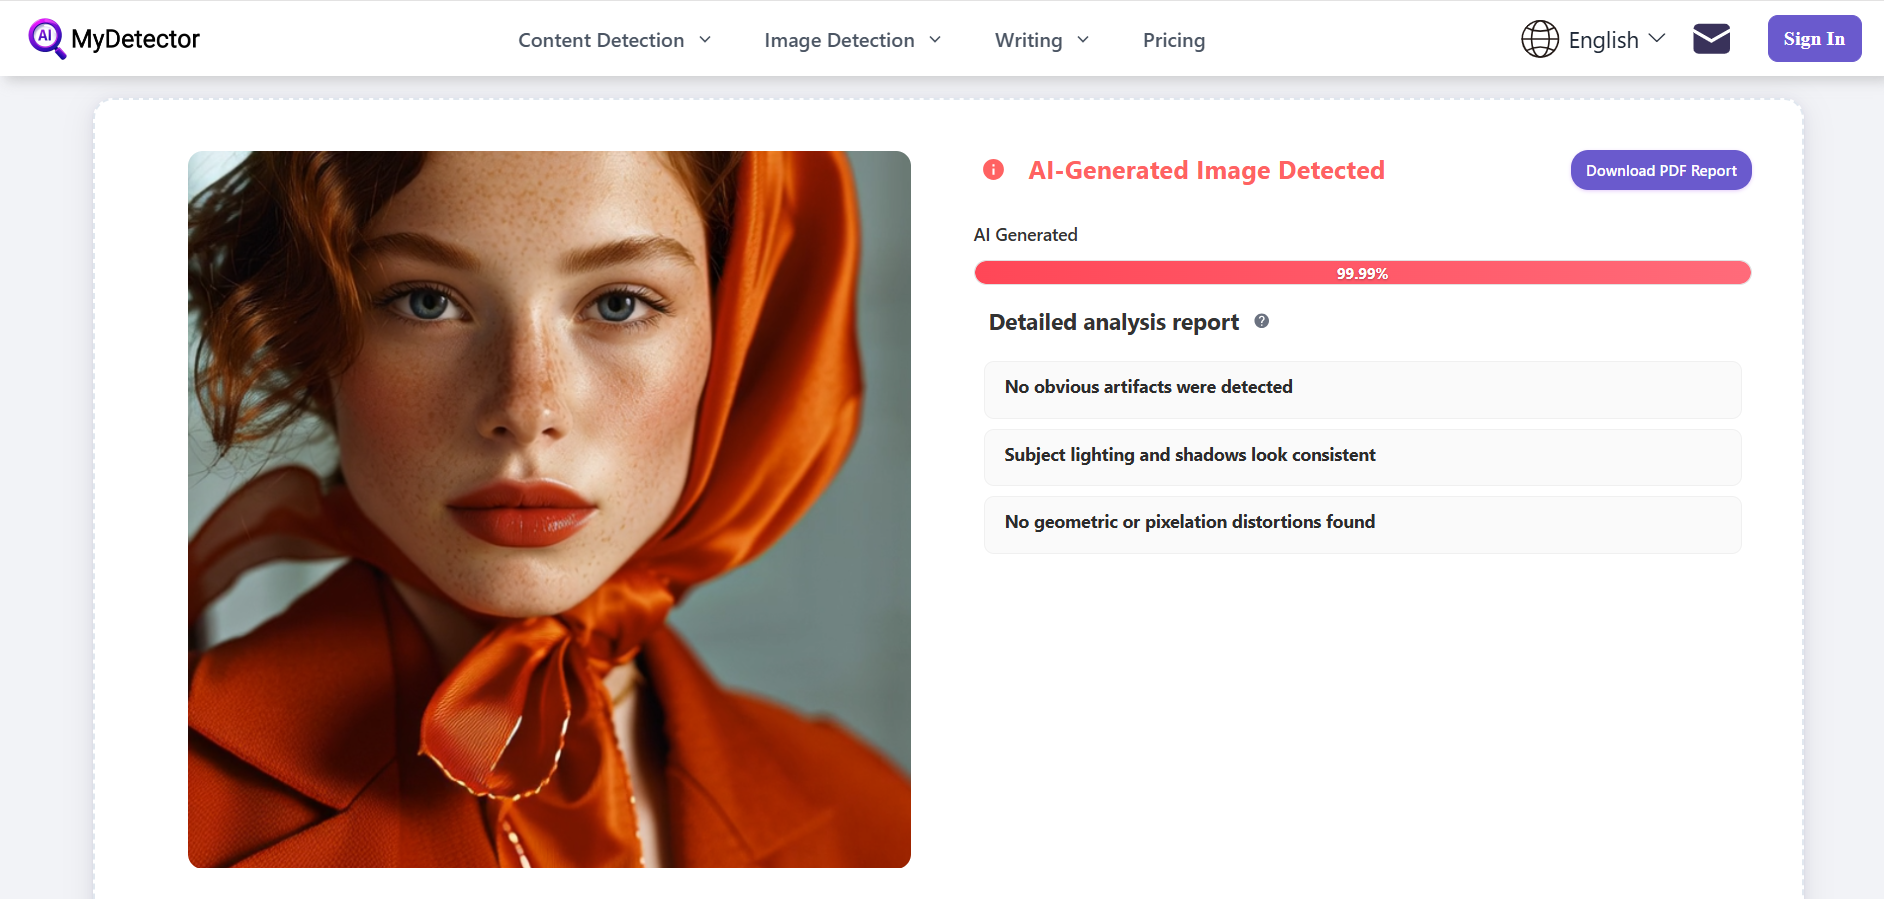The width and height of the screenshot is (1884, 899).
Task: Select the "Subject lighting and shadows" result row
Action: pos(1362,456)
